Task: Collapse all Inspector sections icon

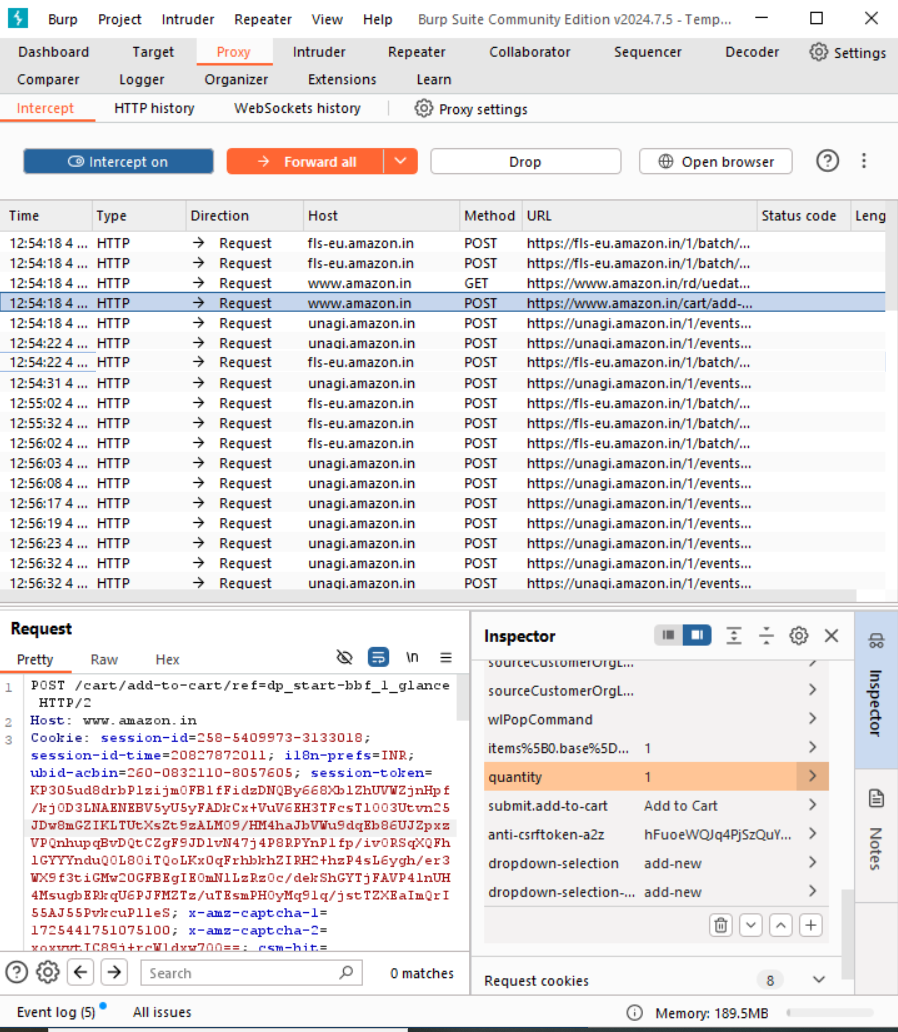Action: click(766, 635)
